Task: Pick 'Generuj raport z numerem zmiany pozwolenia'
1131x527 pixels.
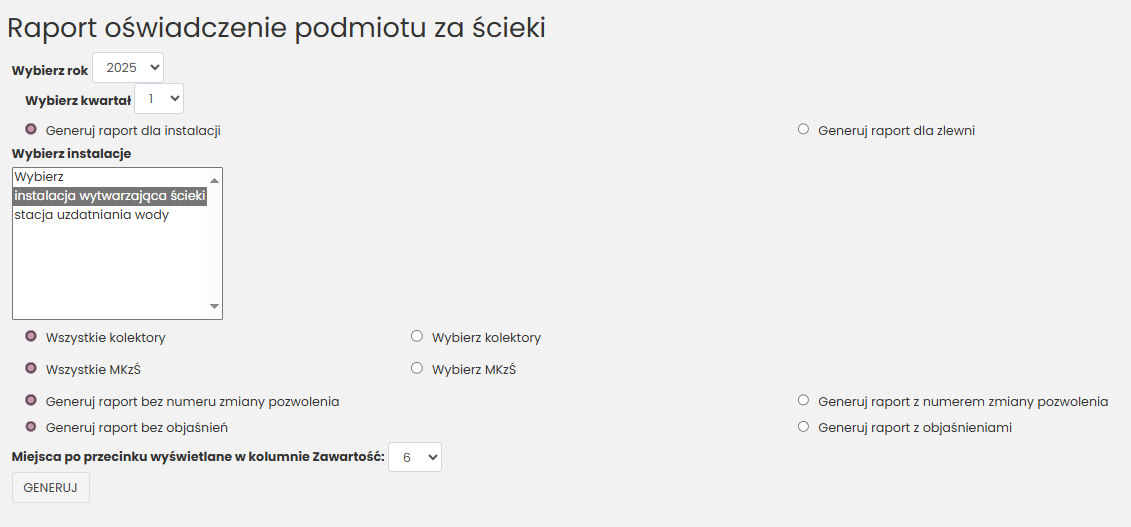Action: (803, 400)
